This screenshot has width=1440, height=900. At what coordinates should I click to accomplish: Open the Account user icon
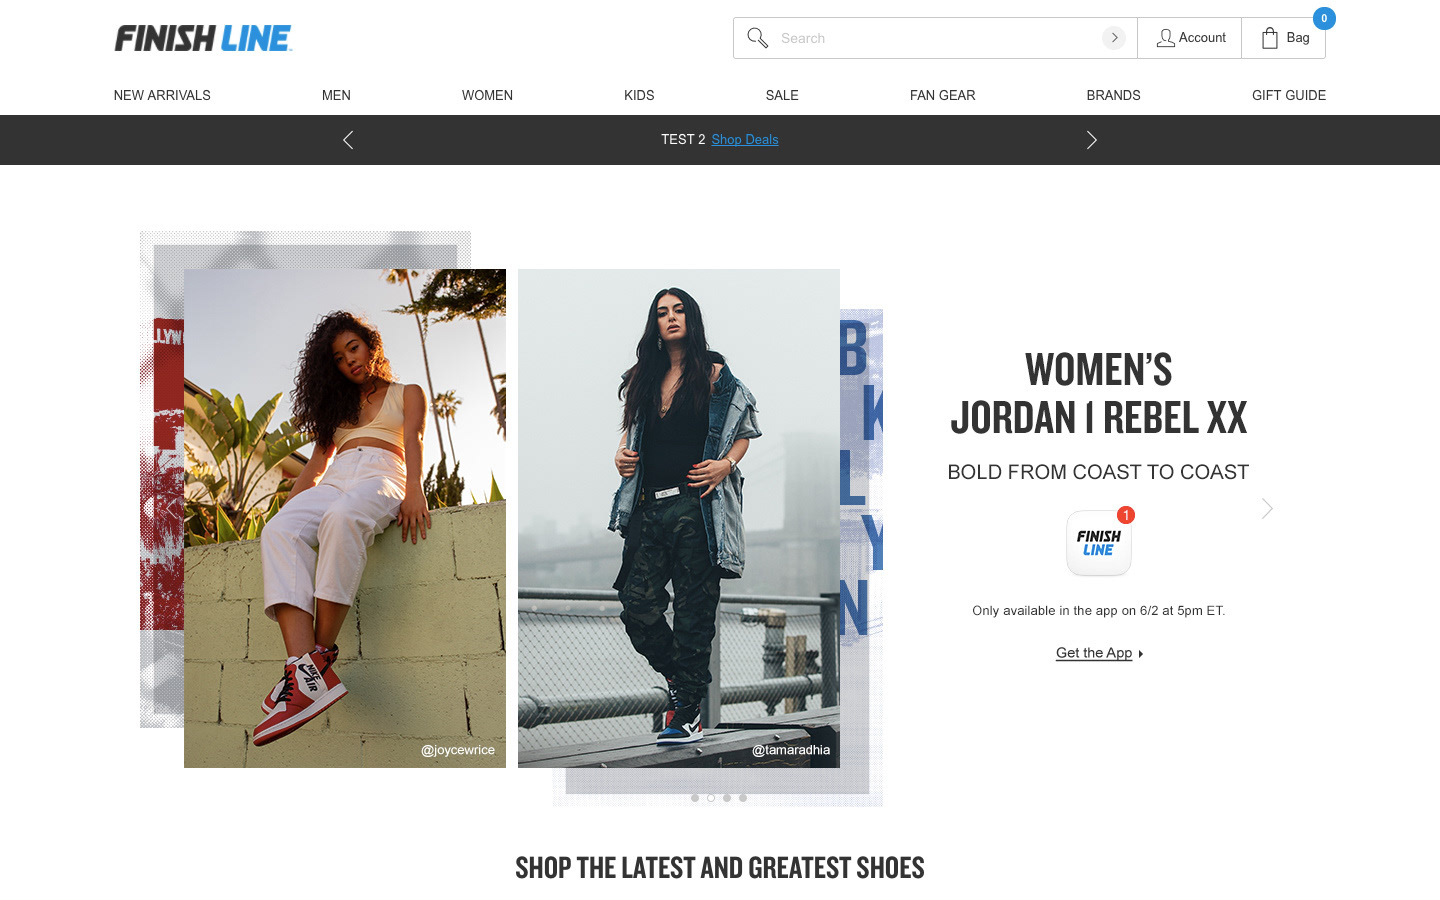pos(1166,38)
